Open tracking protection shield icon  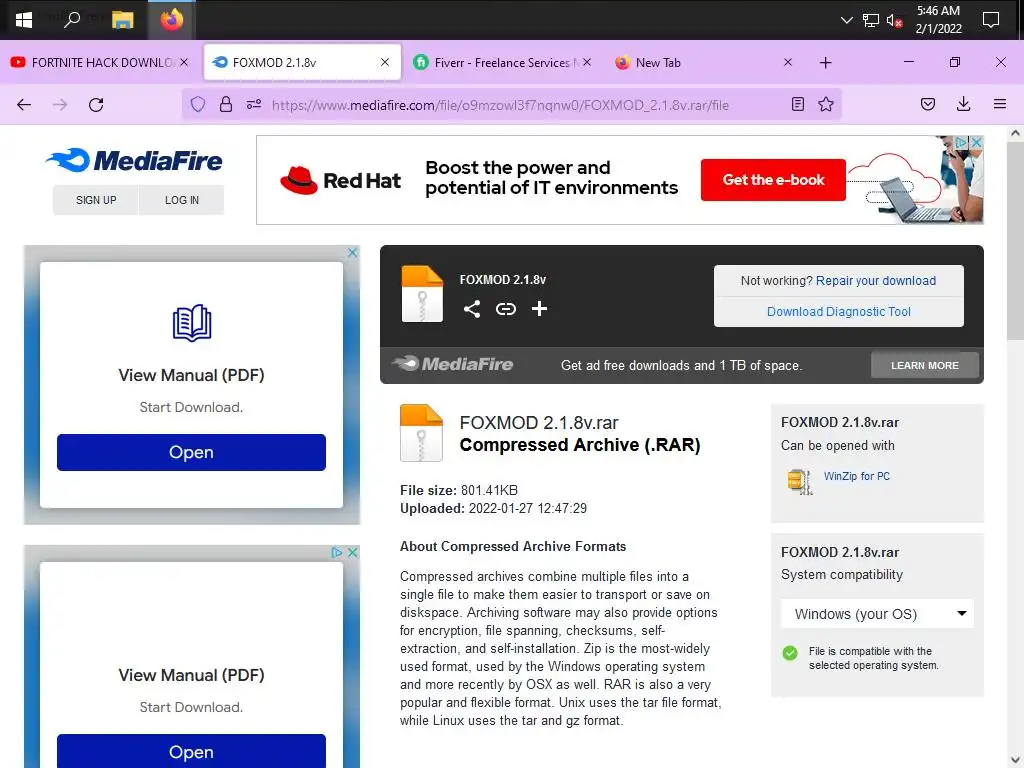tap(198, 104)
